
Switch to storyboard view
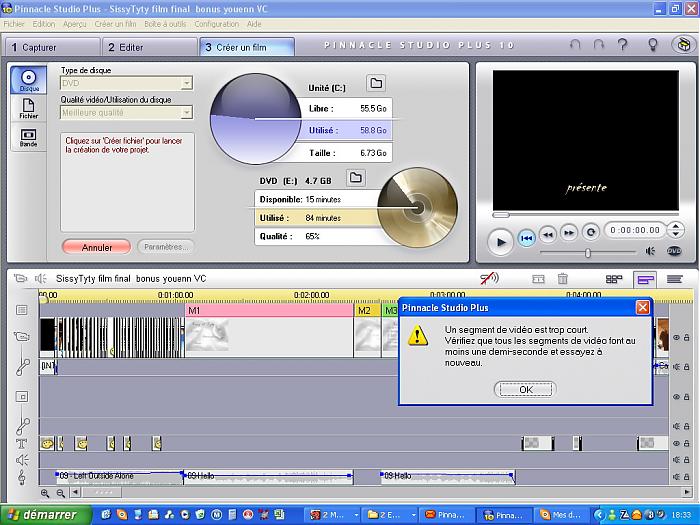614,279
